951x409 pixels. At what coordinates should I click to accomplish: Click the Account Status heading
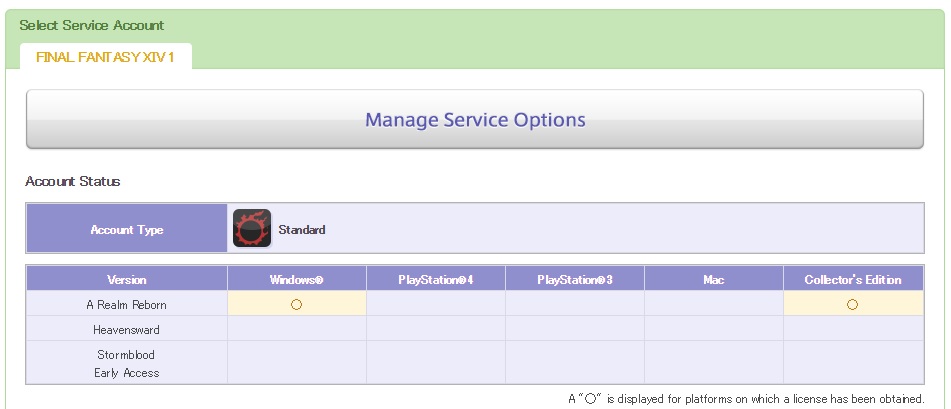coord(73,181)
